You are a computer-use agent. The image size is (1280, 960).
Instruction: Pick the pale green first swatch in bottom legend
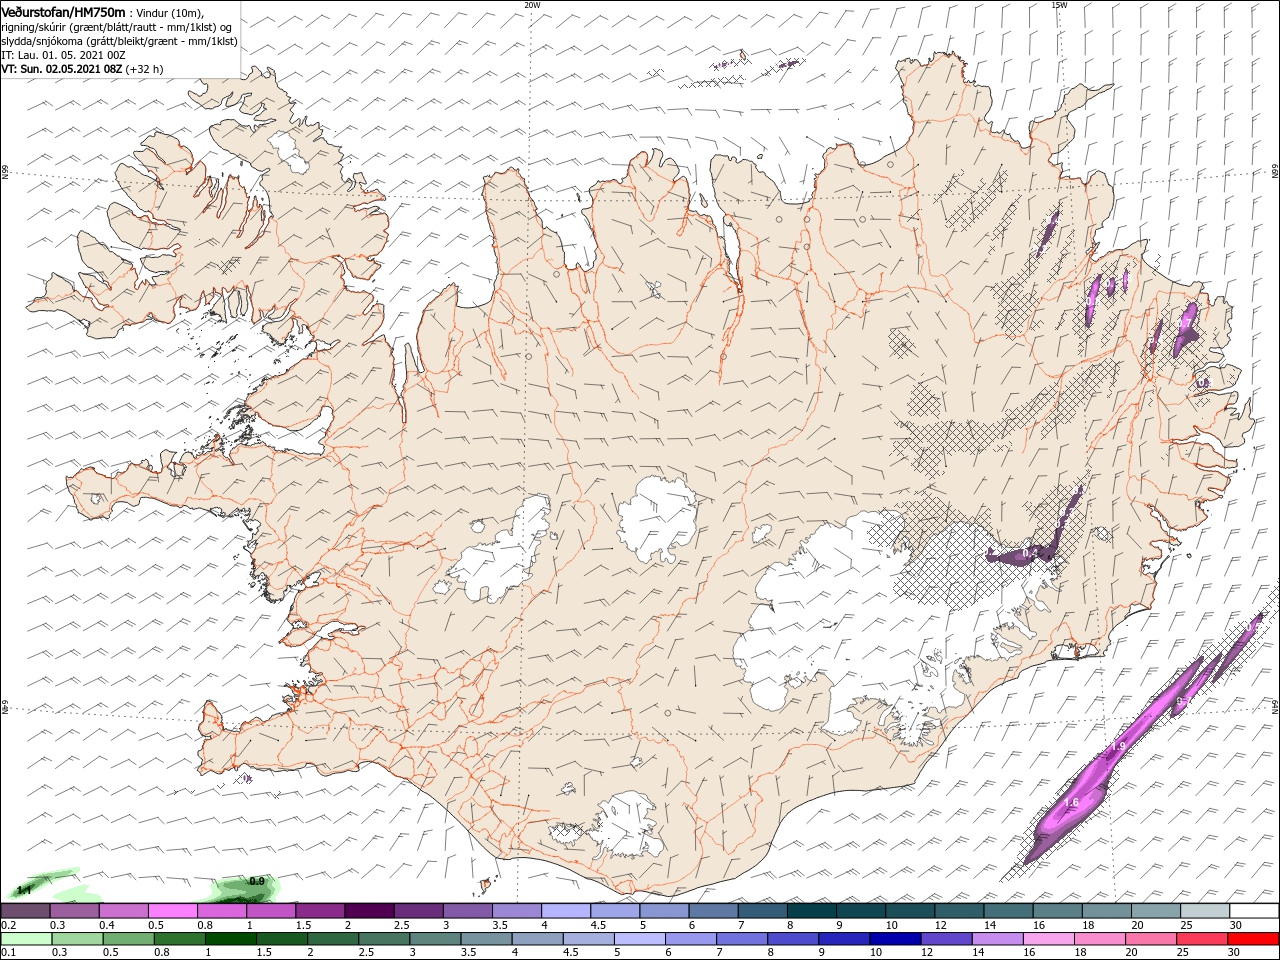click(x=26, y=939)
